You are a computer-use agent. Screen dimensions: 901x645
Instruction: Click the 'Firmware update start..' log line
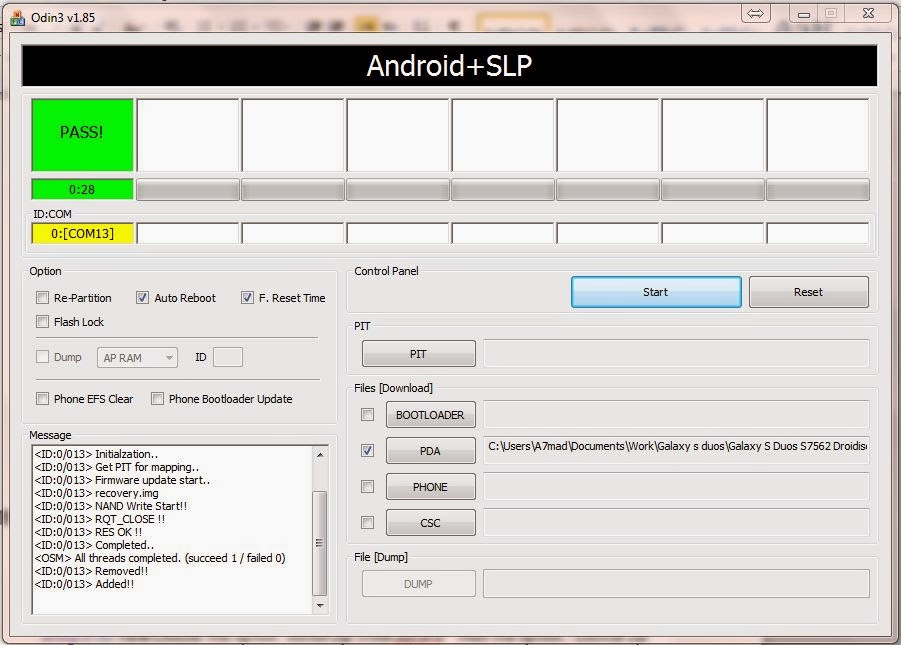click(122, 480)
